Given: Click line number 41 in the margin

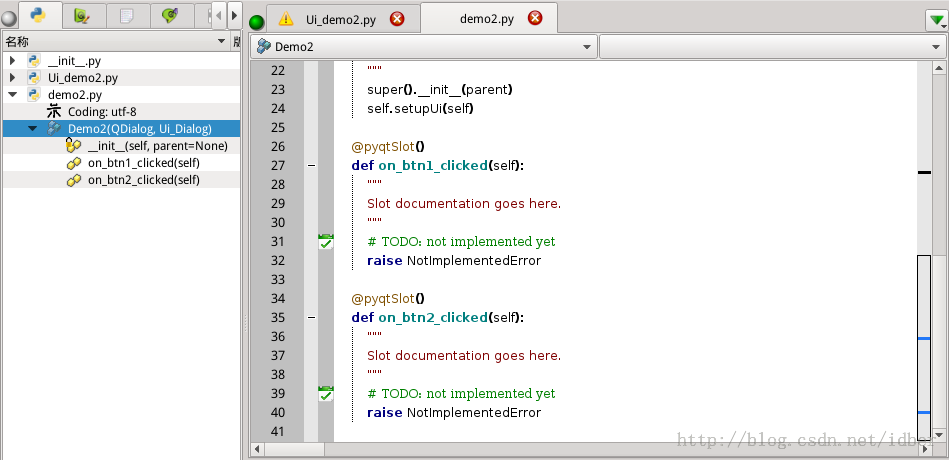Looking at the screenshot, I should click(277, 432).
